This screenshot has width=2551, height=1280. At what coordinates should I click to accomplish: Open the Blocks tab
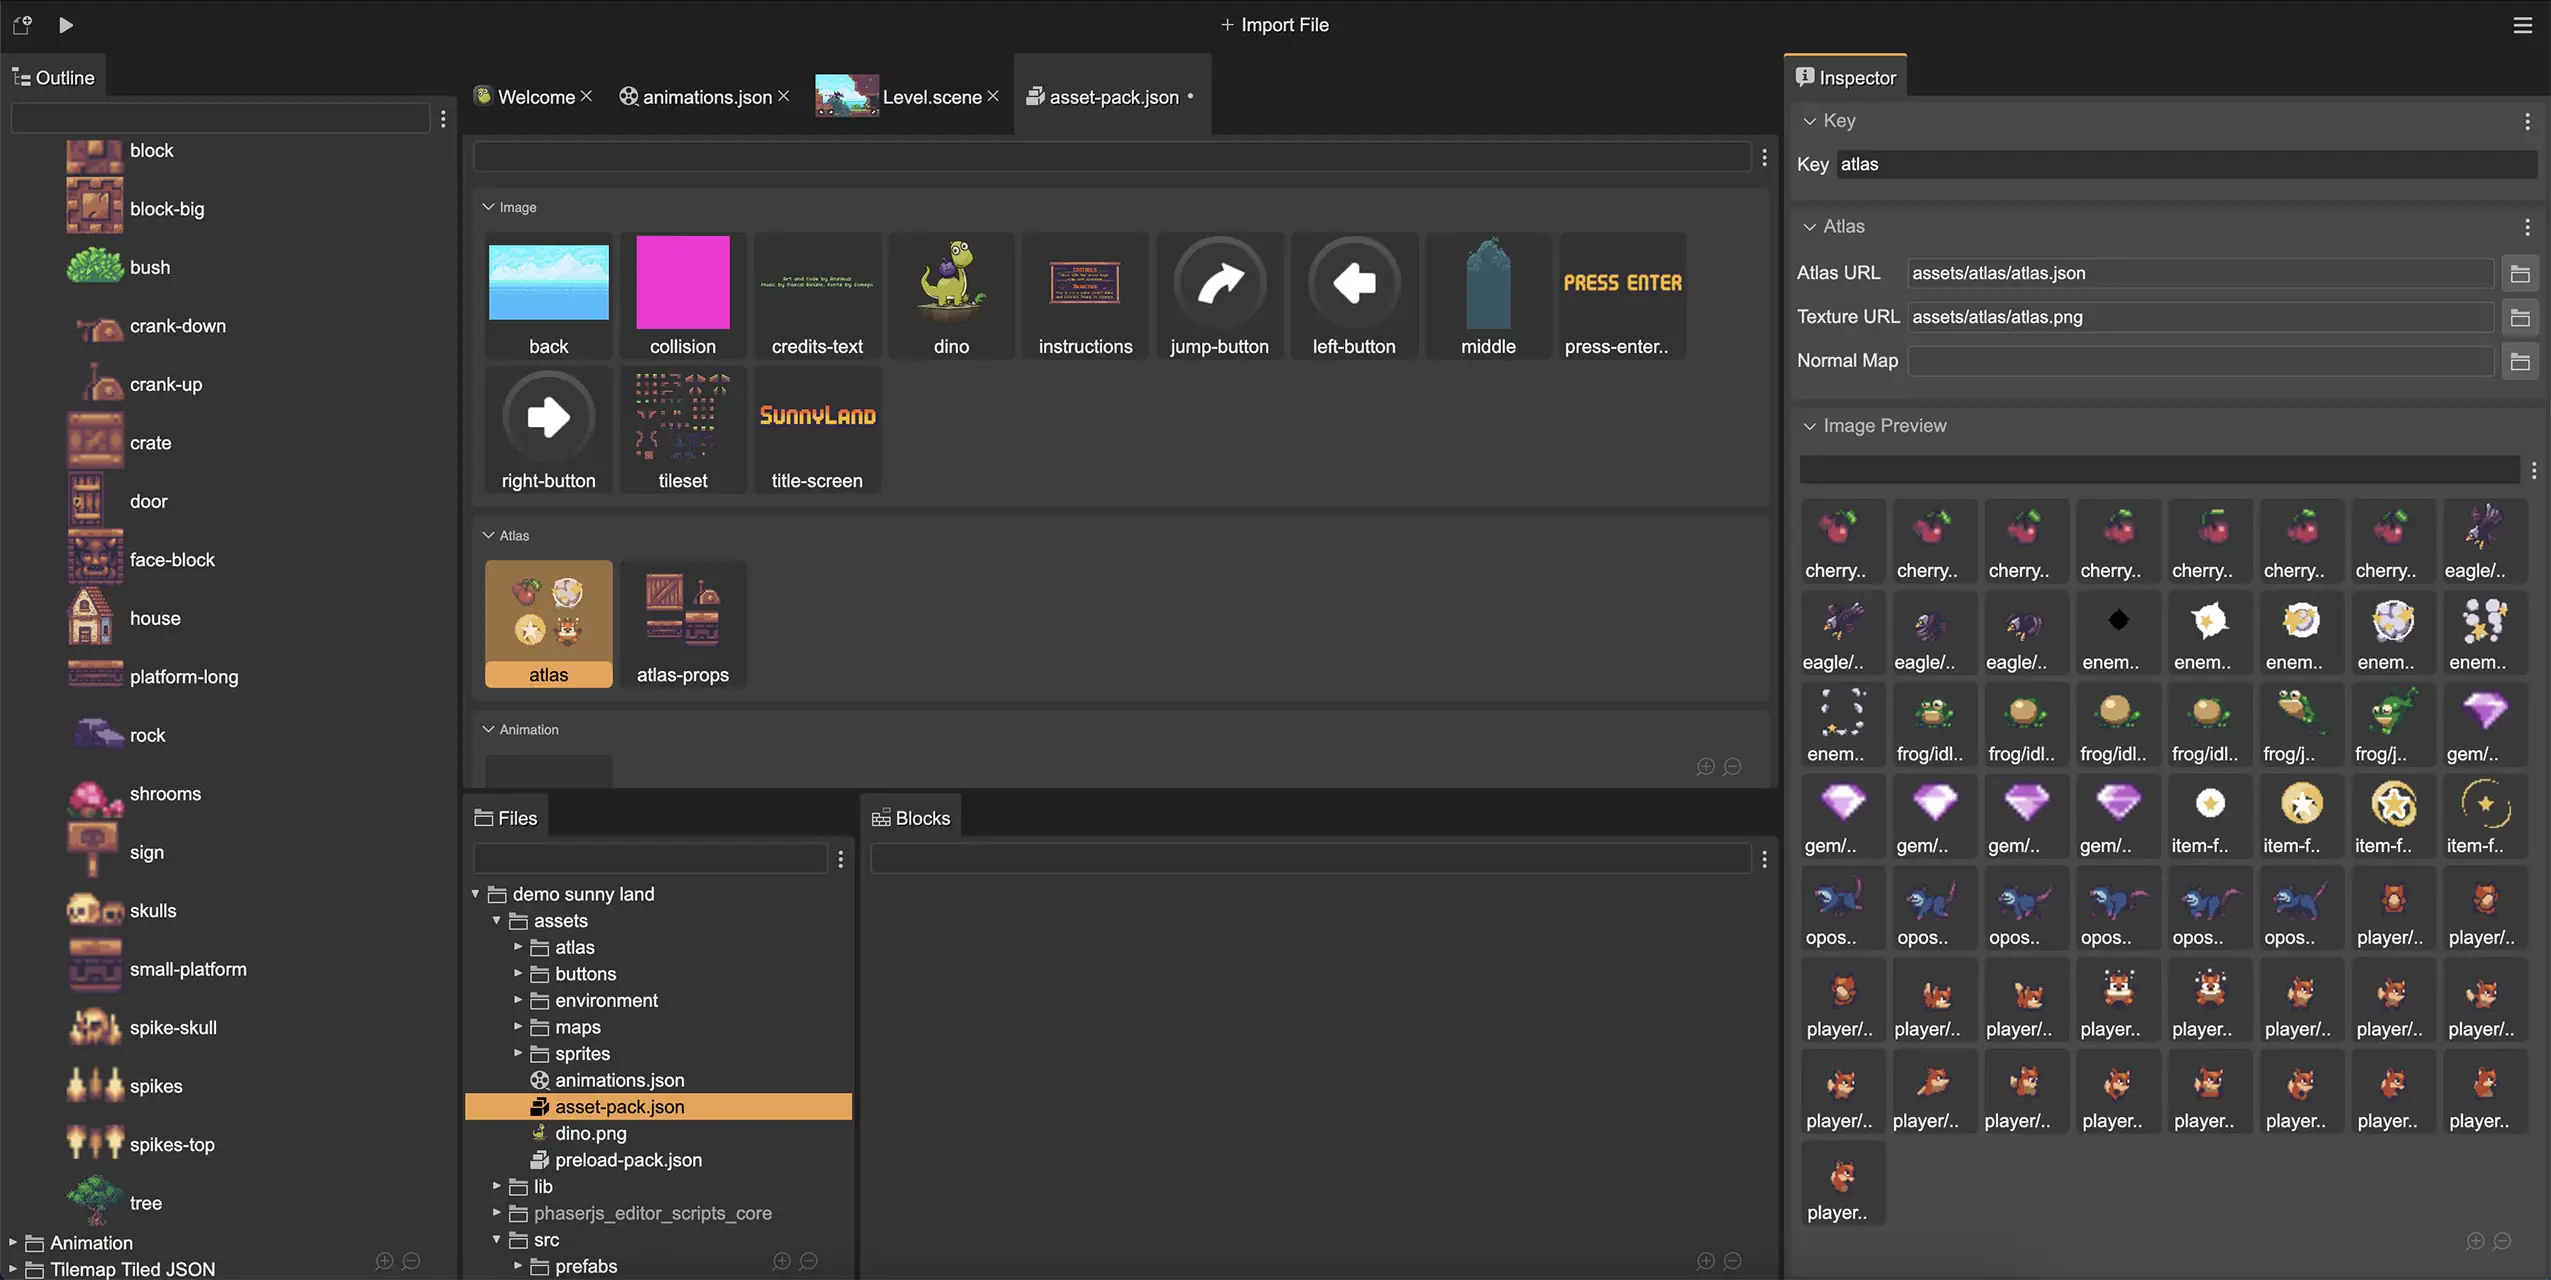(x=911, y=818)
